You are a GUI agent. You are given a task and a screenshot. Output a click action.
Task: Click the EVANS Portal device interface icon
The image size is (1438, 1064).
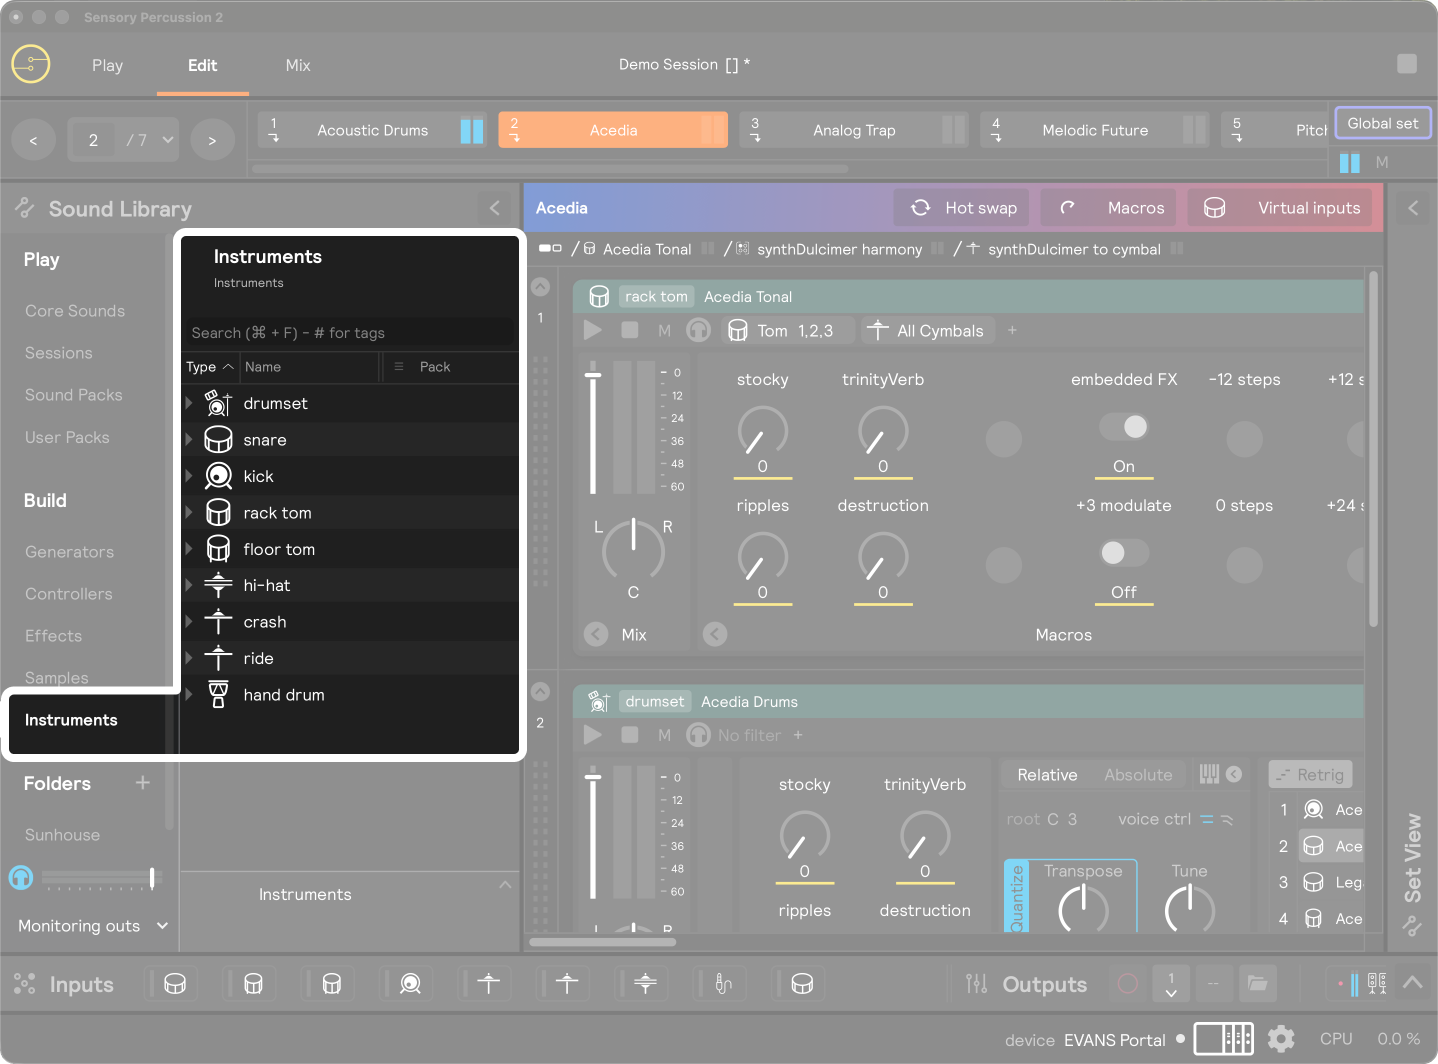pos(1224,1039)
